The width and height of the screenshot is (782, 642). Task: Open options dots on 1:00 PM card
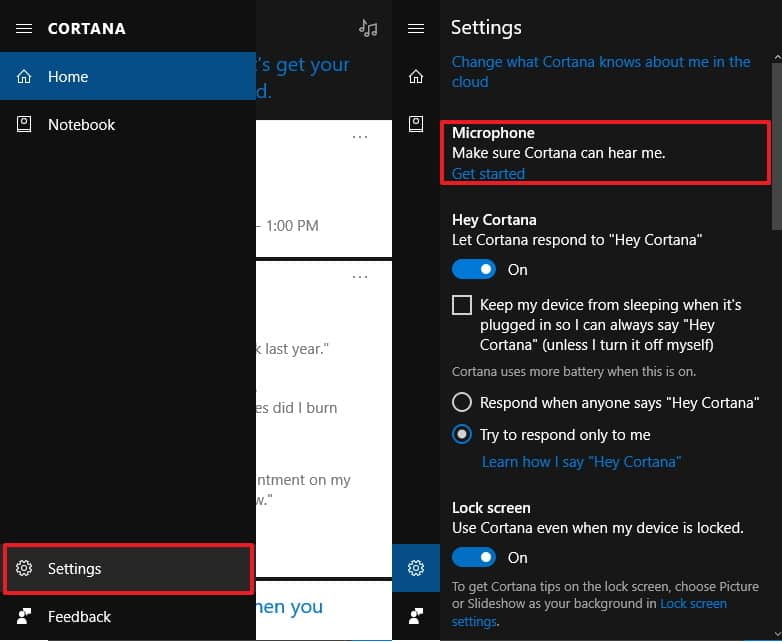tap(360, 137)
